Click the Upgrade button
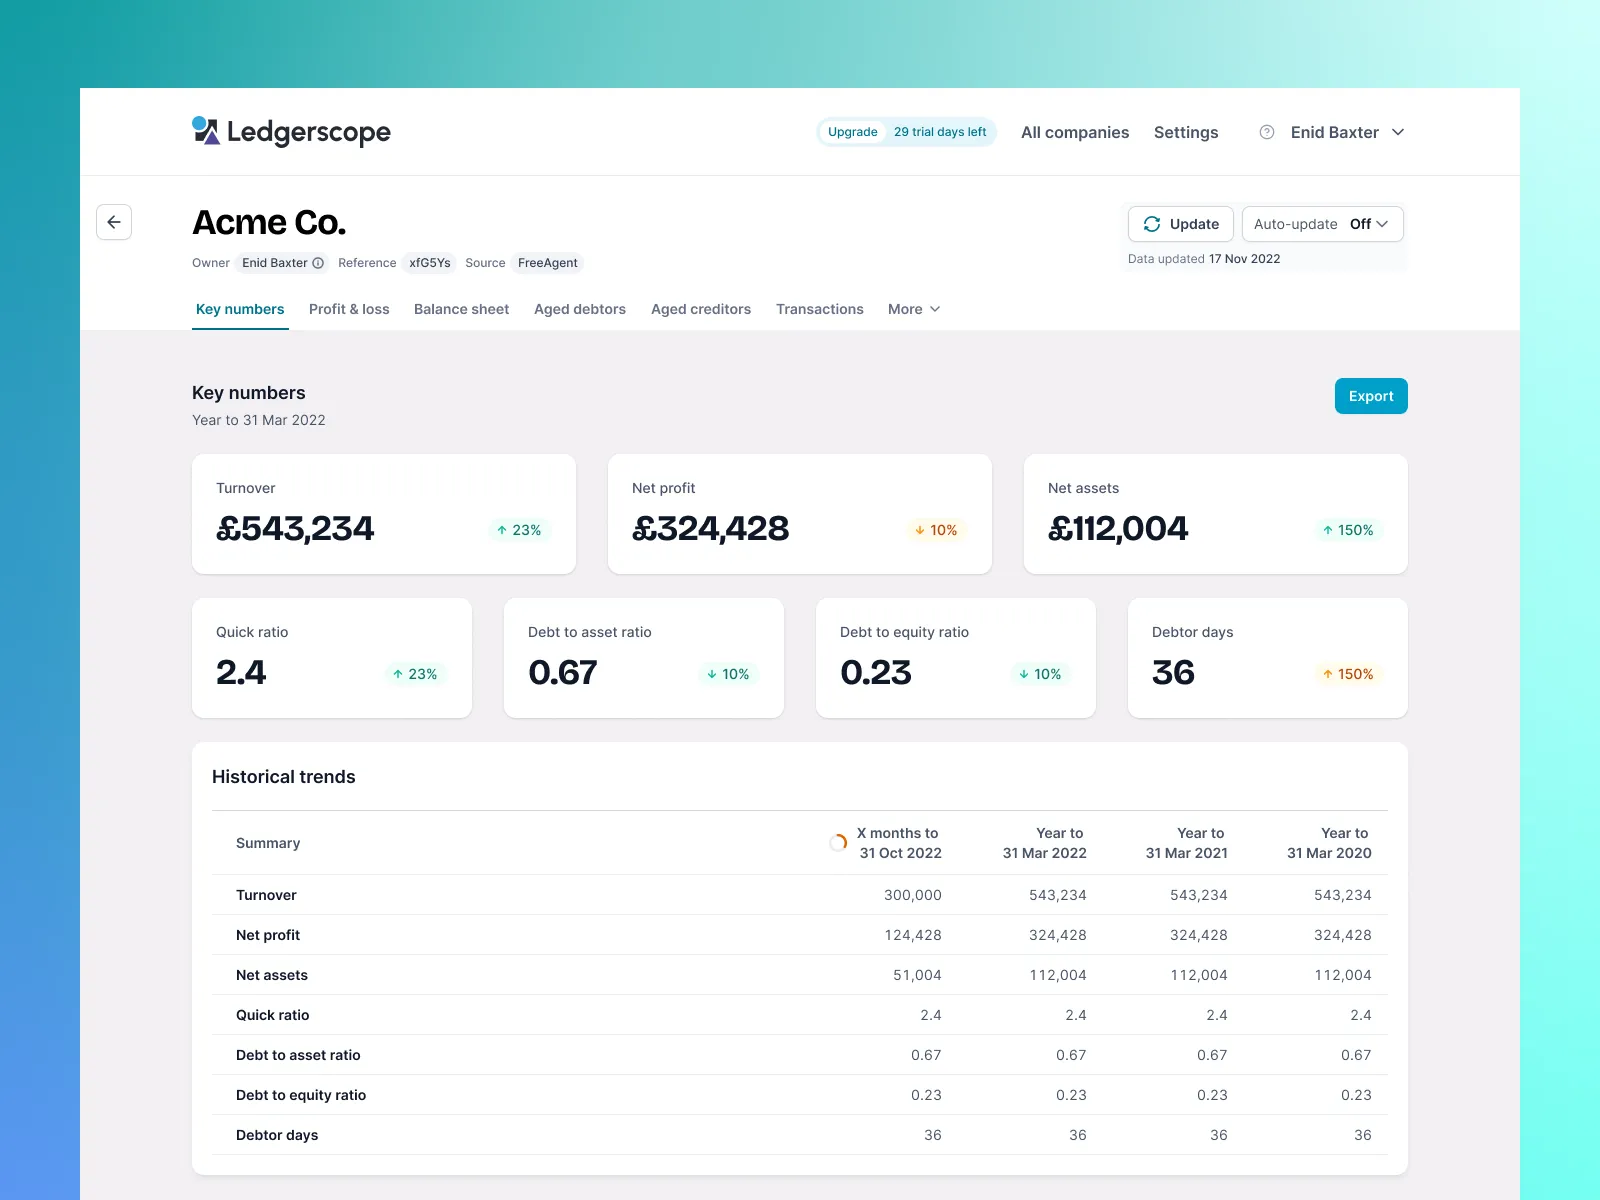This screenshot has height=1200, width=1600. click(x=852, y=132)
